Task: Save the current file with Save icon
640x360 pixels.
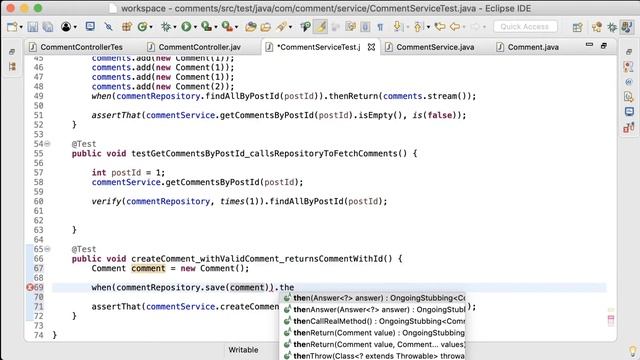Action: click(x=33, y=27)
